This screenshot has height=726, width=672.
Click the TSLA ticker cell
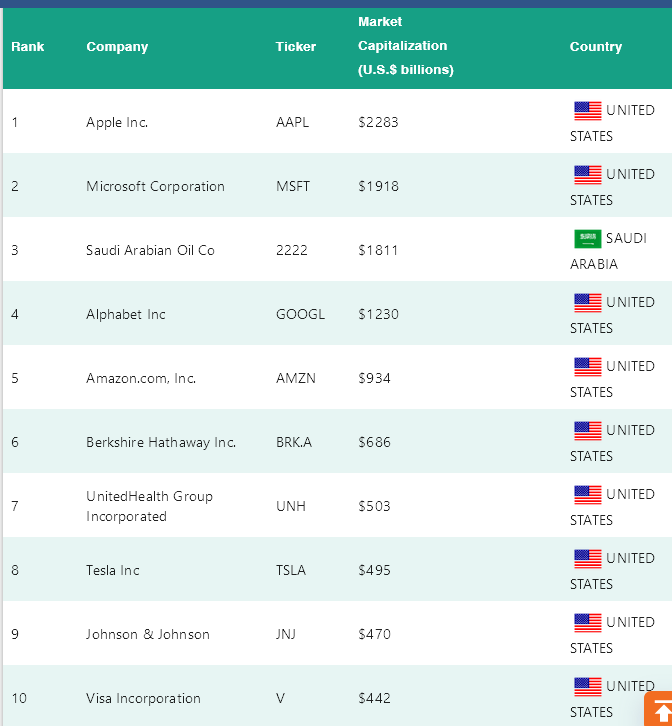click(x=291, y=570)
